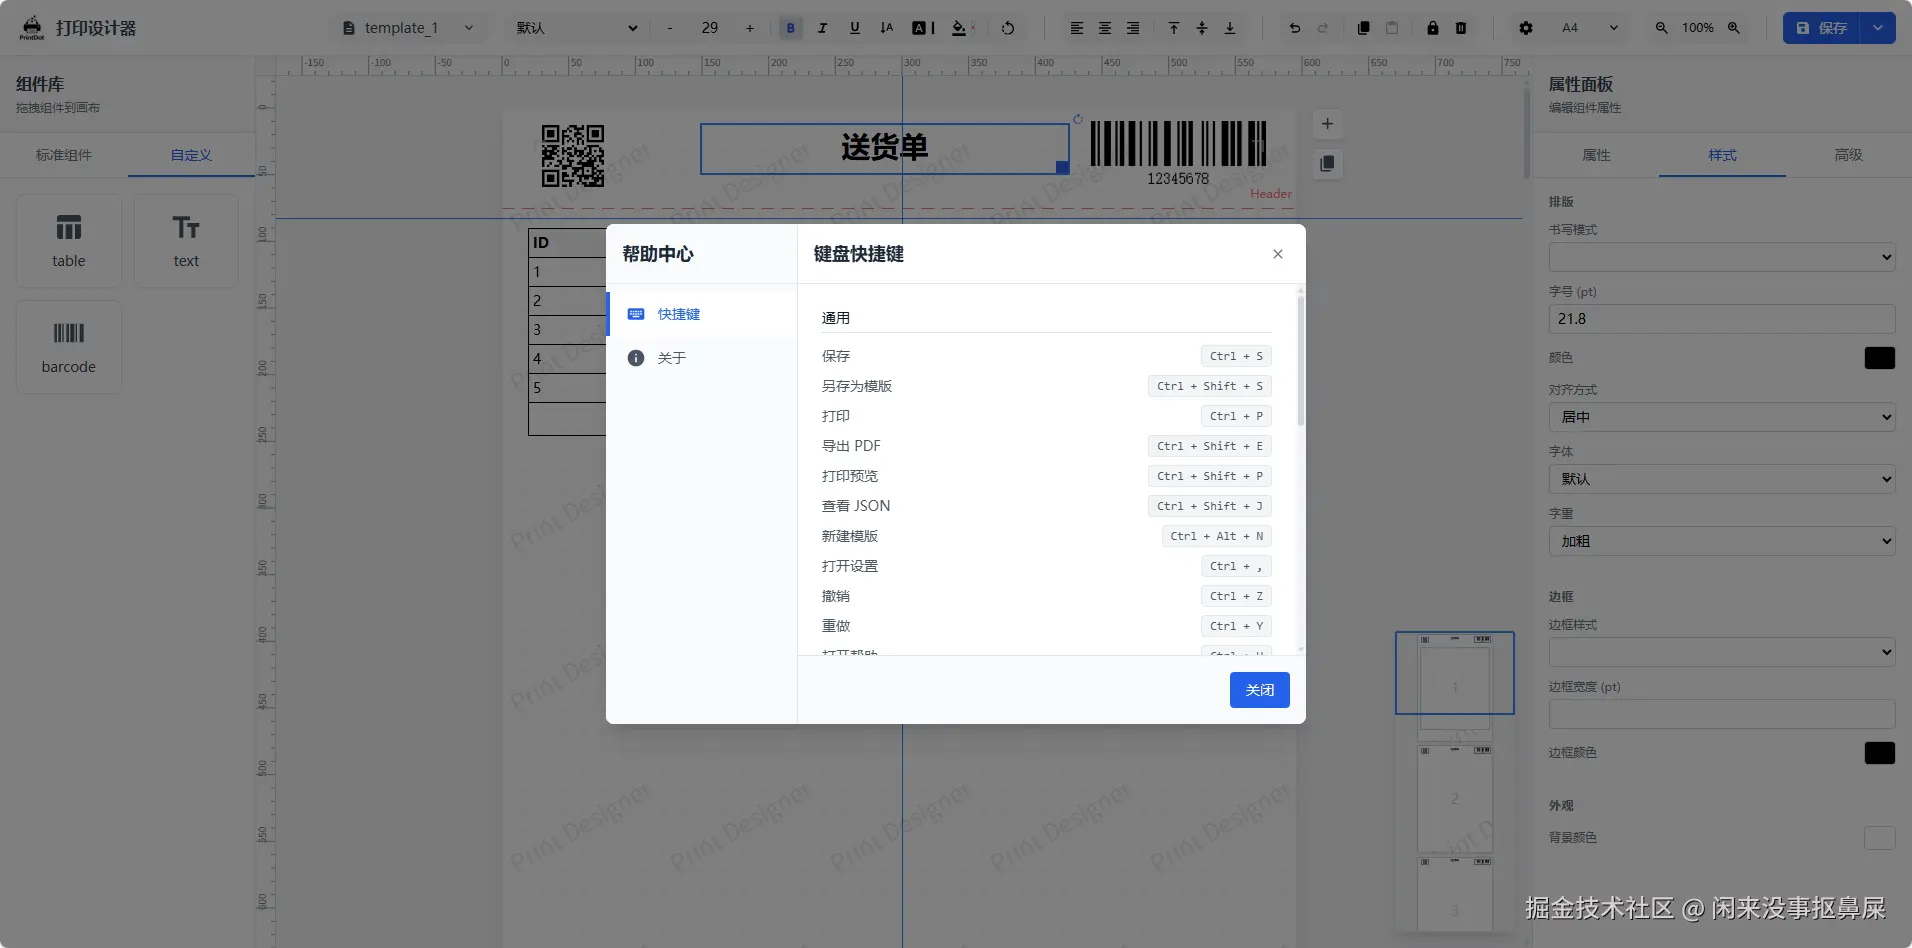Select the text component
Image resolution: width=1912 pixels, height=948 pixels.
186,241
